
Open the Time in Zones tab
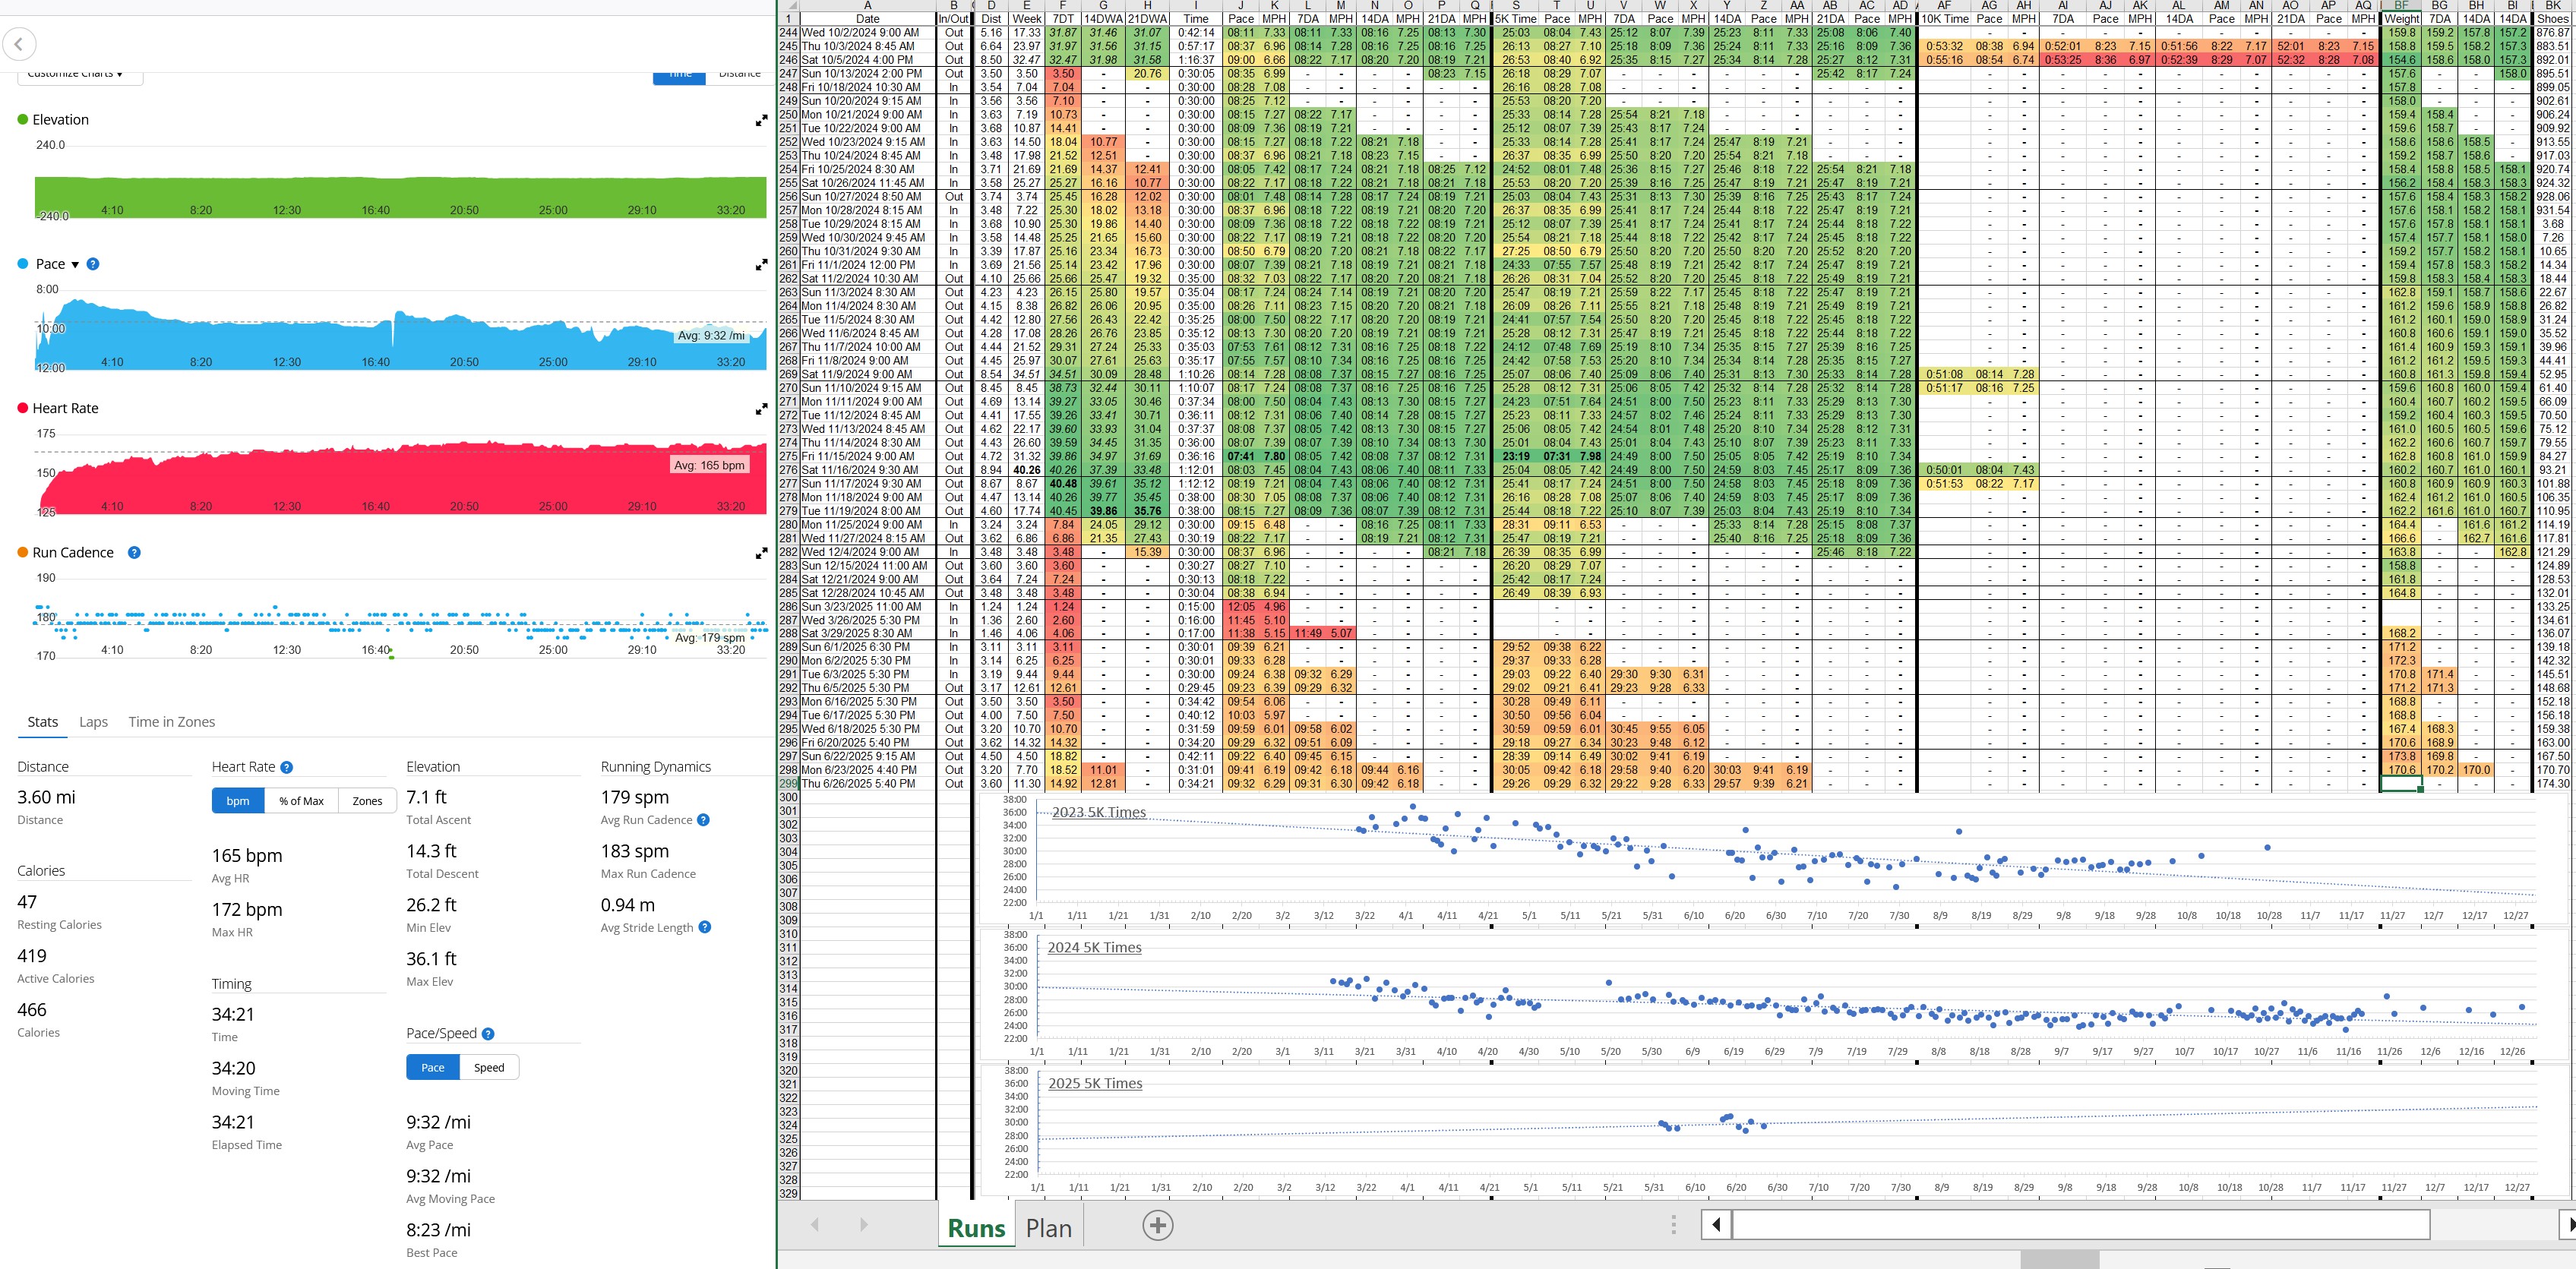(171, 722)
